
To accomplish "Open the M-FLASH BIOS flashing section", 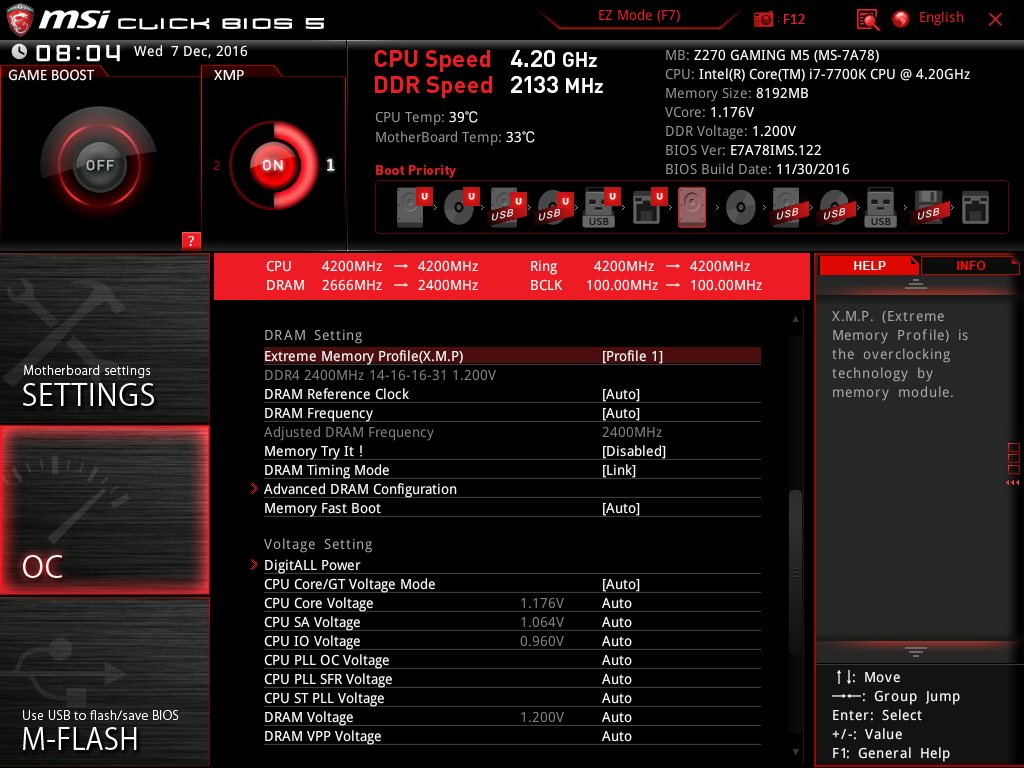I will click(104, 682).
